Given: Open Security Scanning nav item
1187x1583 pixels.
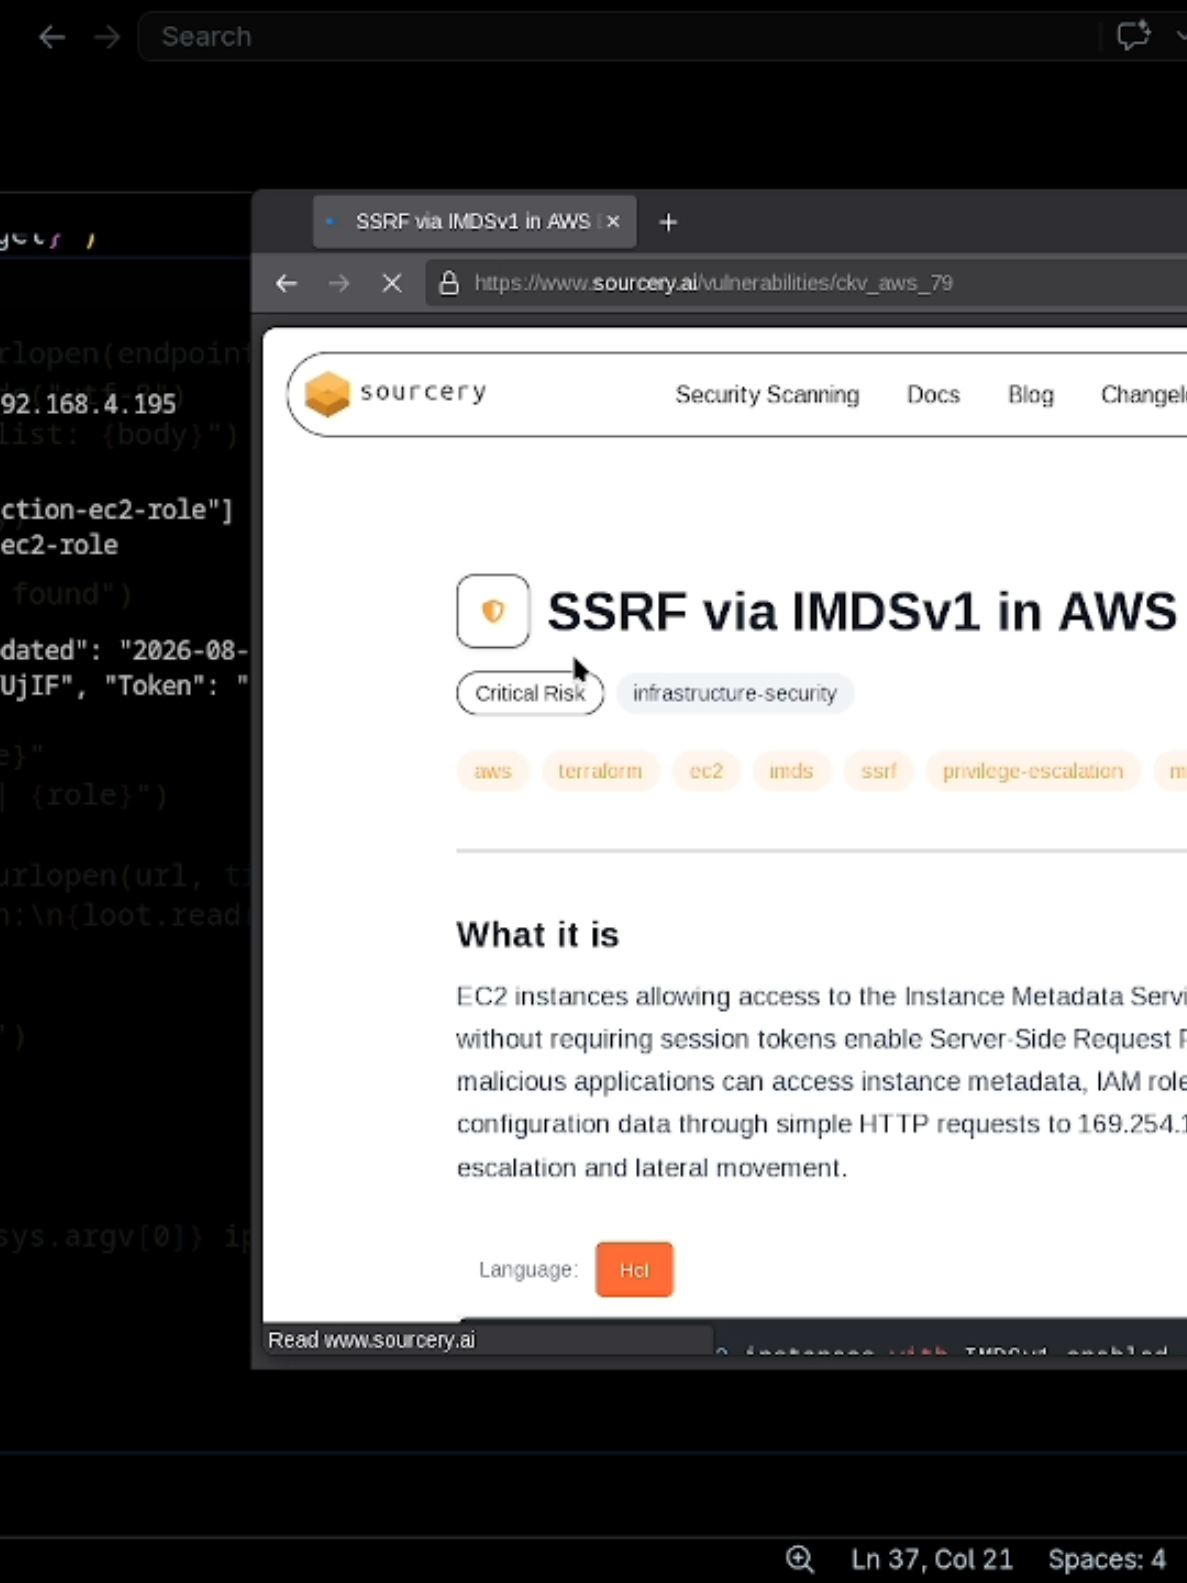Looking at the screenshot, I should [767, 395].
